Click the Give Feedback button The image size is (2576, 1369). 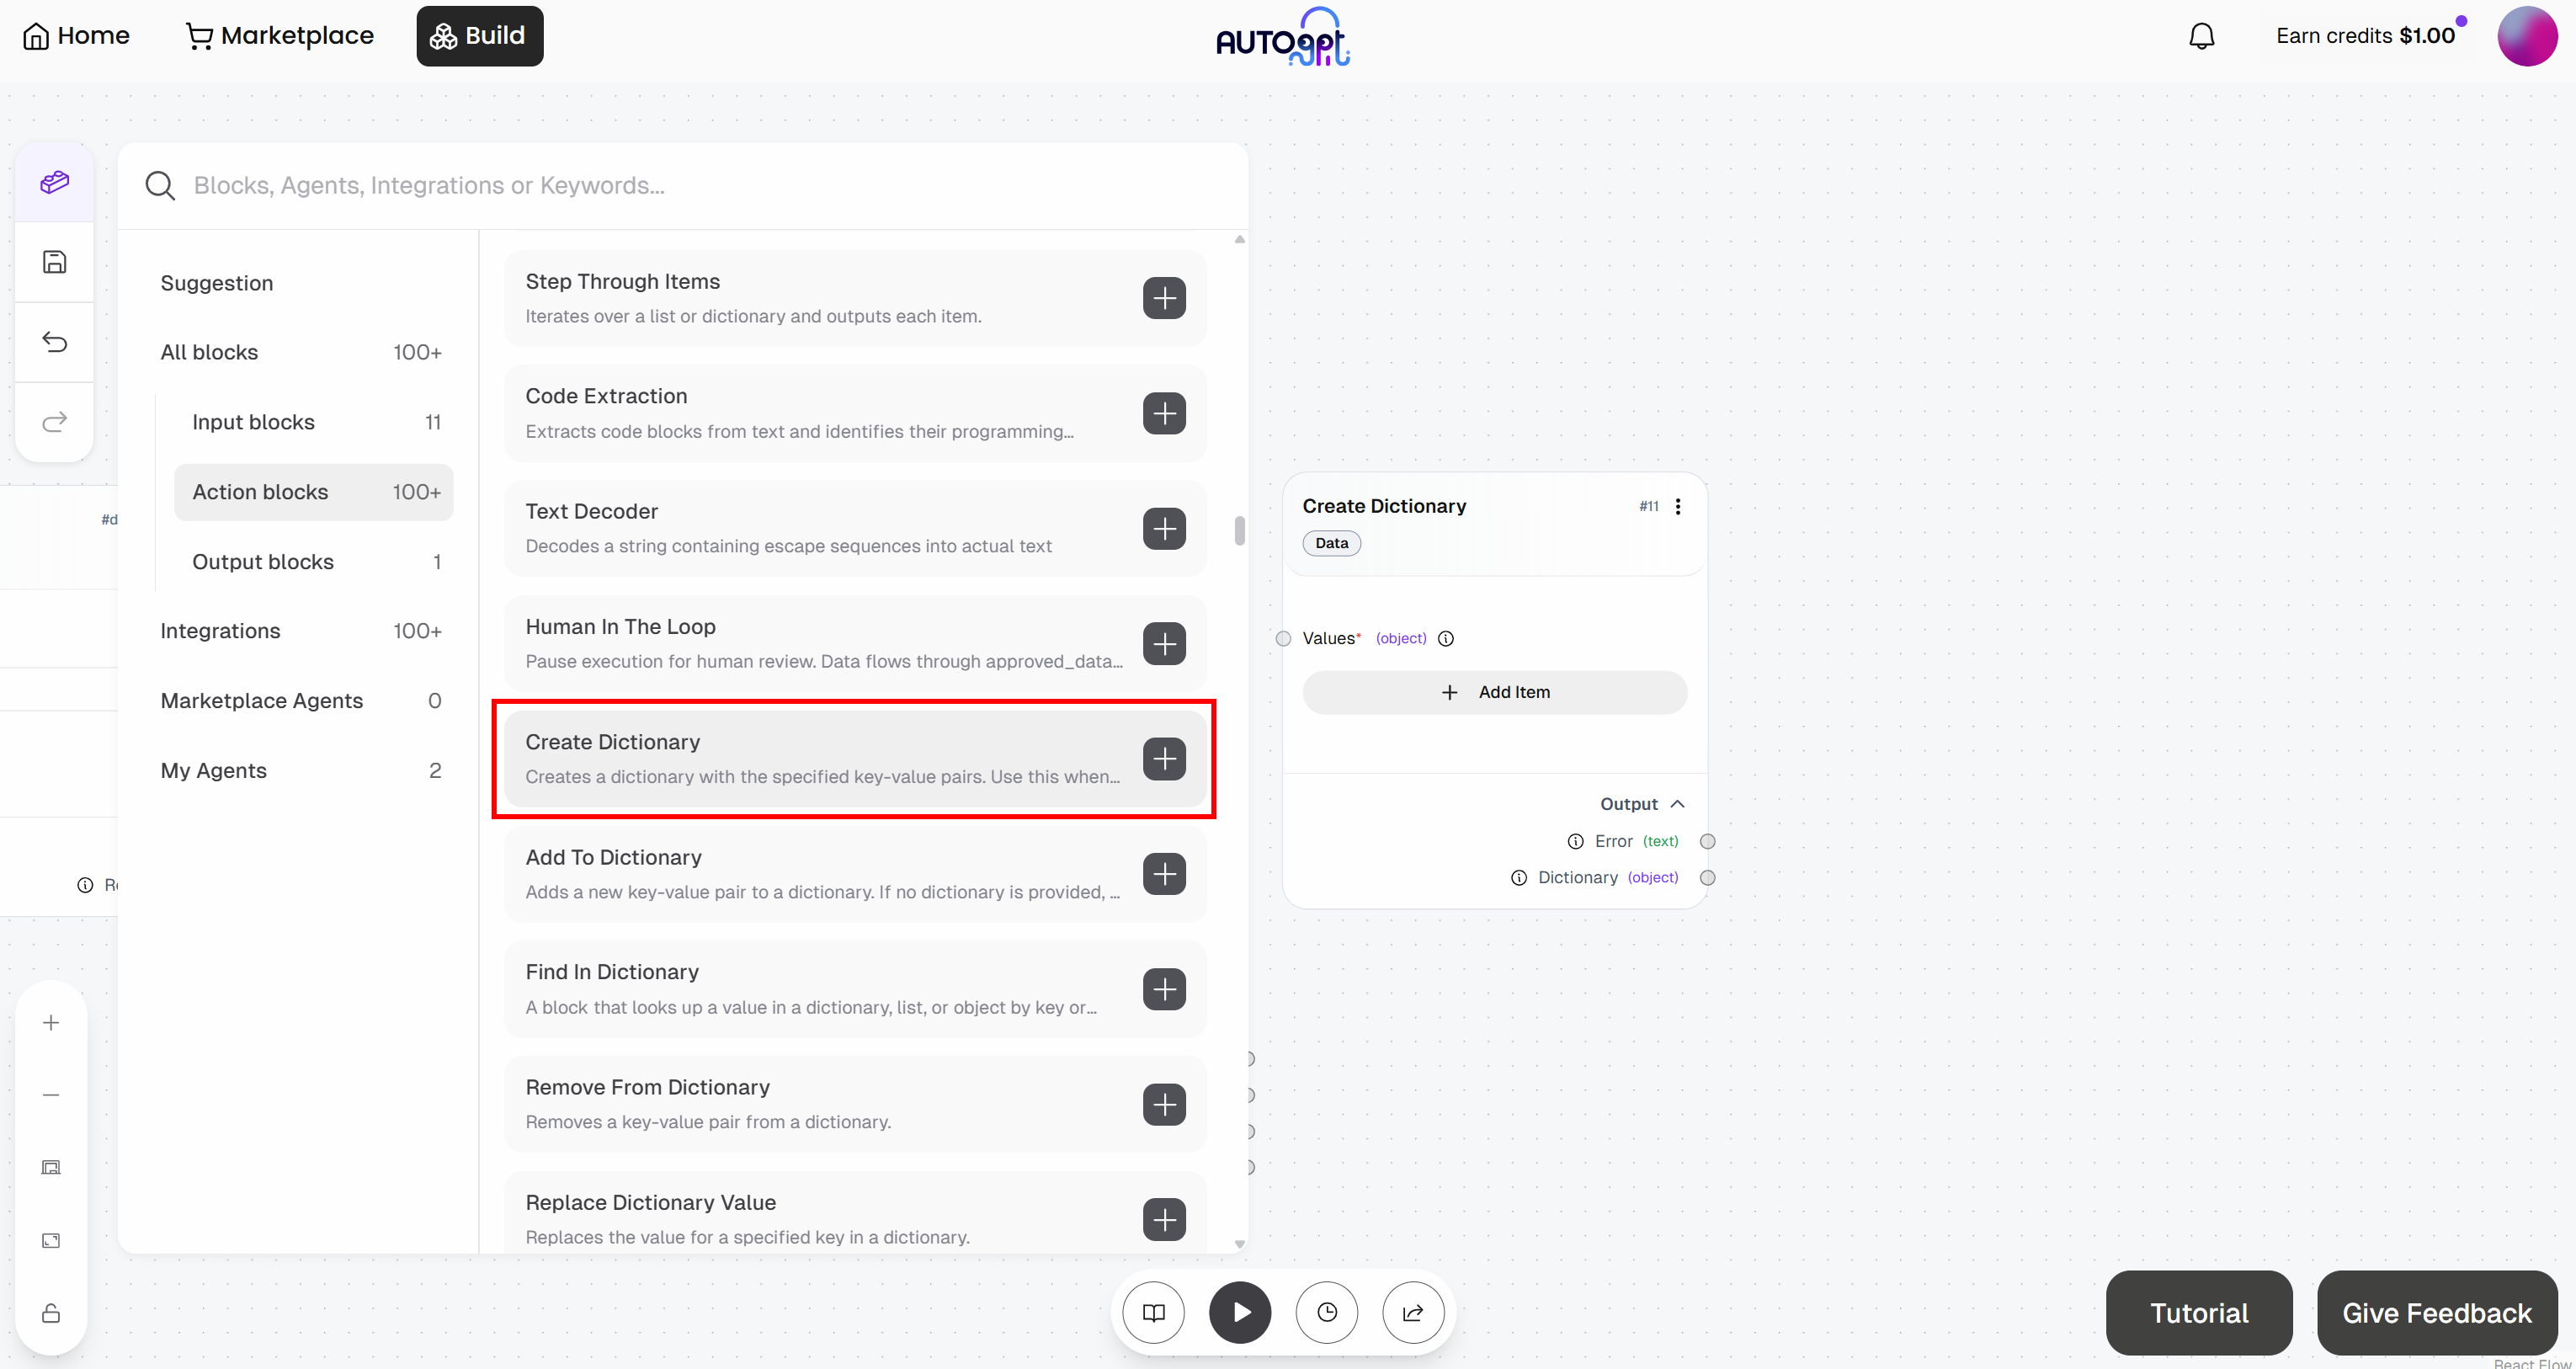click(2437, 1312)
